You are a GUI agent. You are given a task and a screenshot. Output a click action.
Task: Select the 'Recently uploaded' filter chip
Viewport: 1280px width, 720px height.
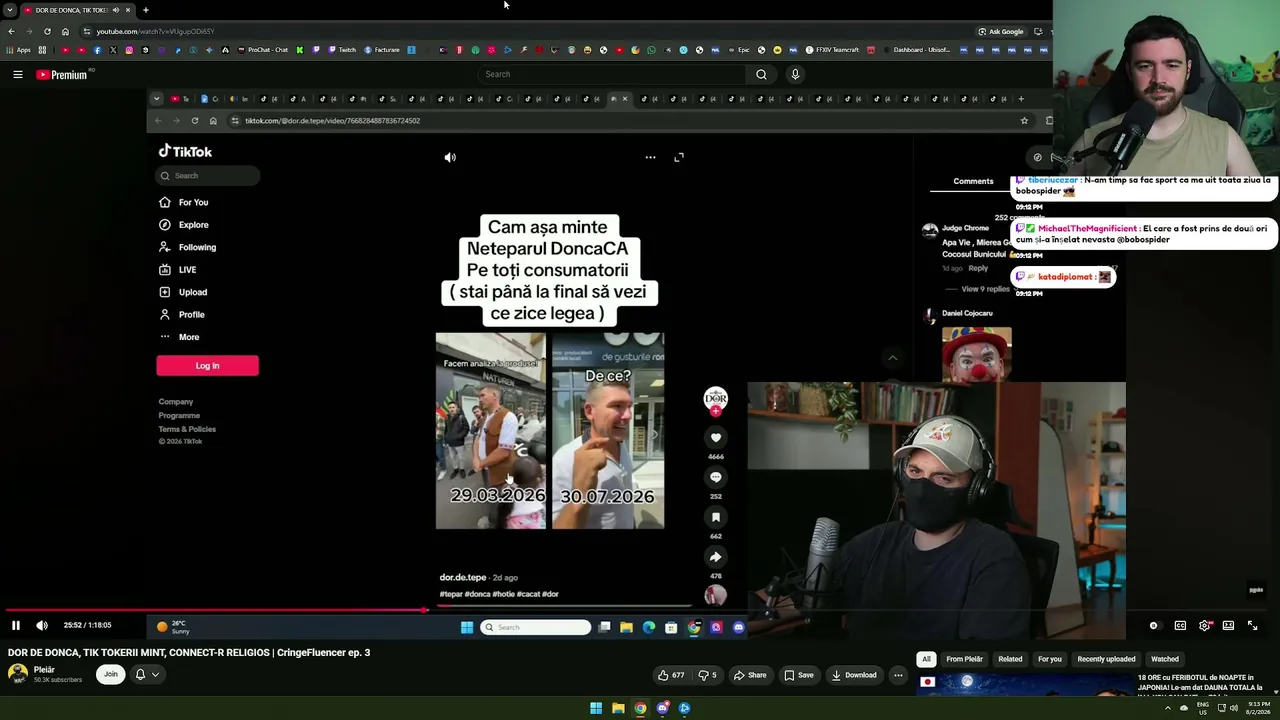[x=1106, y=659]
